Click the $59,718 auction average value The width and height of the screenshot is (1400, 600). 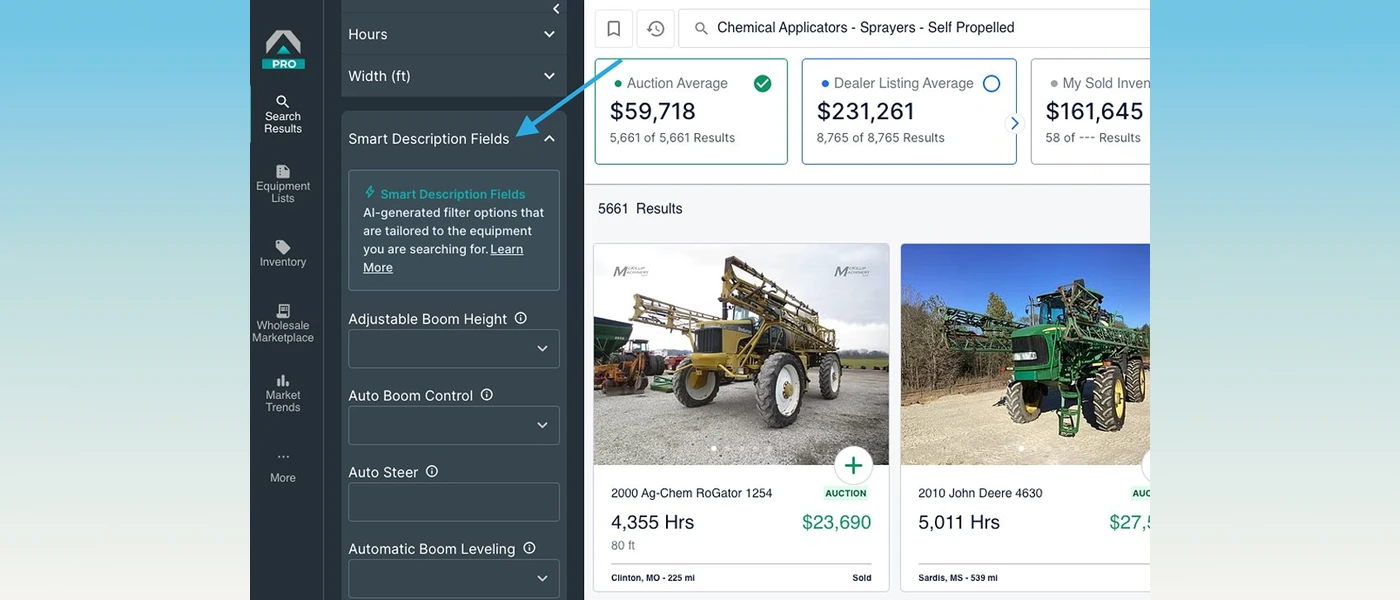(x=652, y=111)
